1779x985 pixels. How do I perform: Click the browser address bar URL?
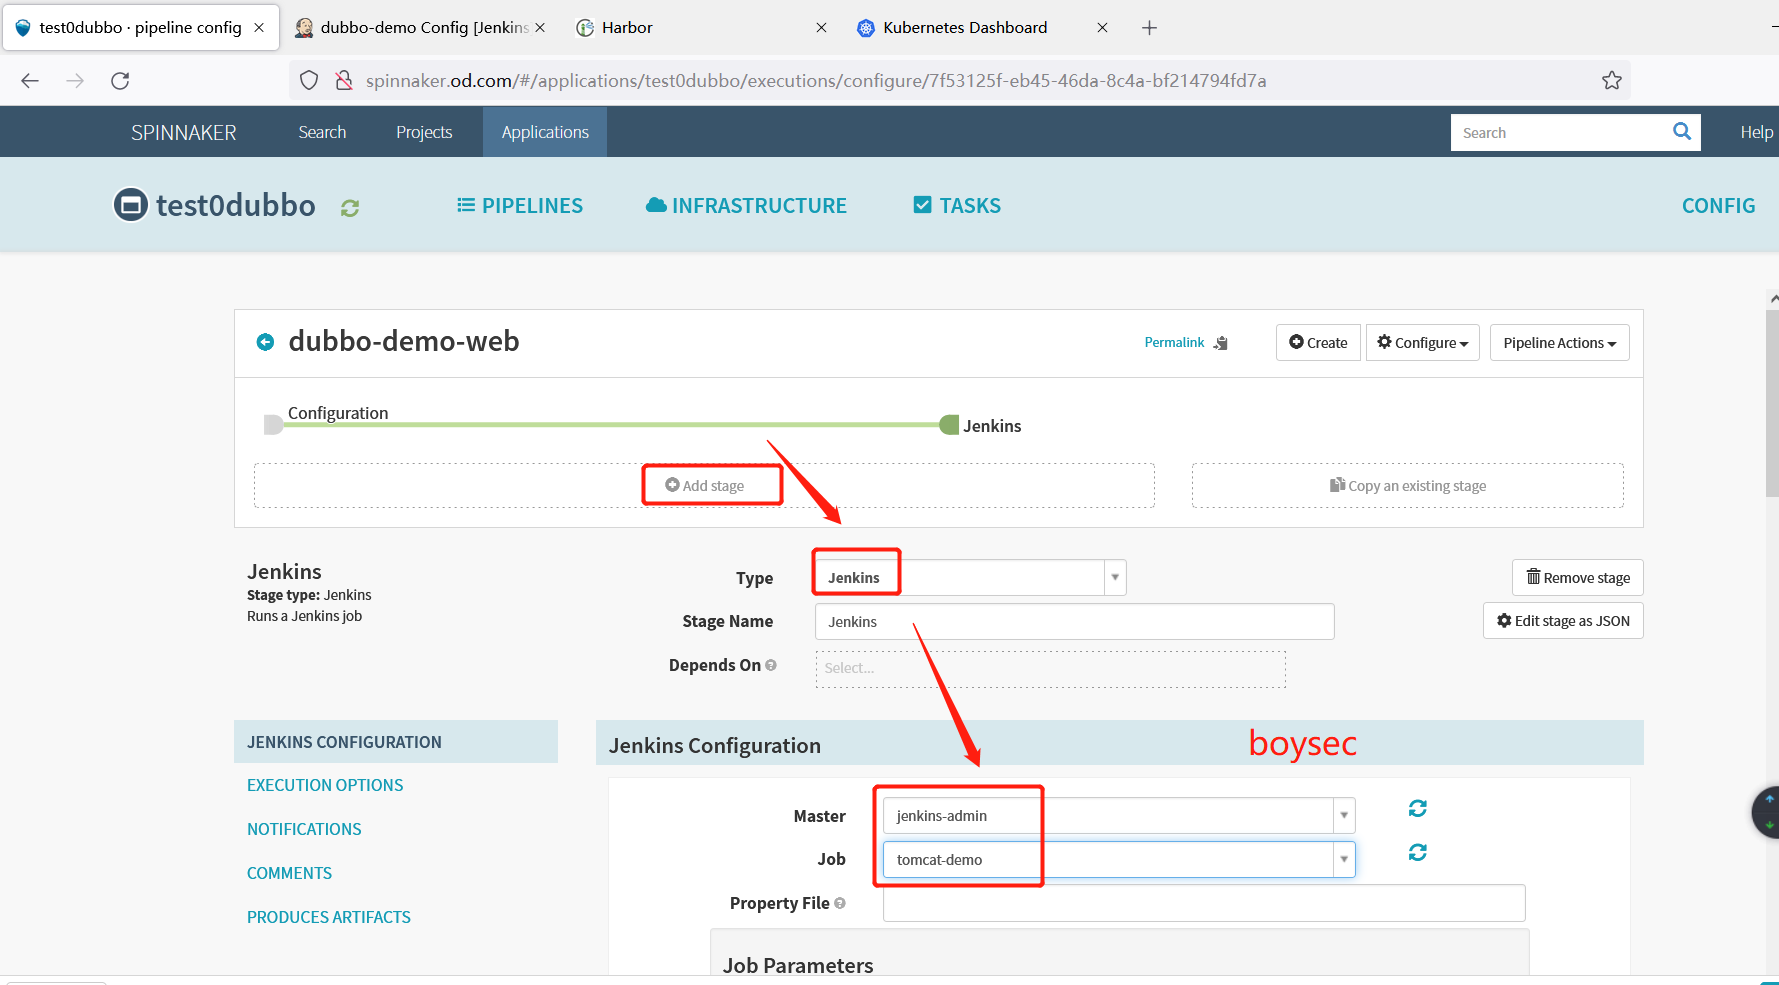tap(815, 81)
